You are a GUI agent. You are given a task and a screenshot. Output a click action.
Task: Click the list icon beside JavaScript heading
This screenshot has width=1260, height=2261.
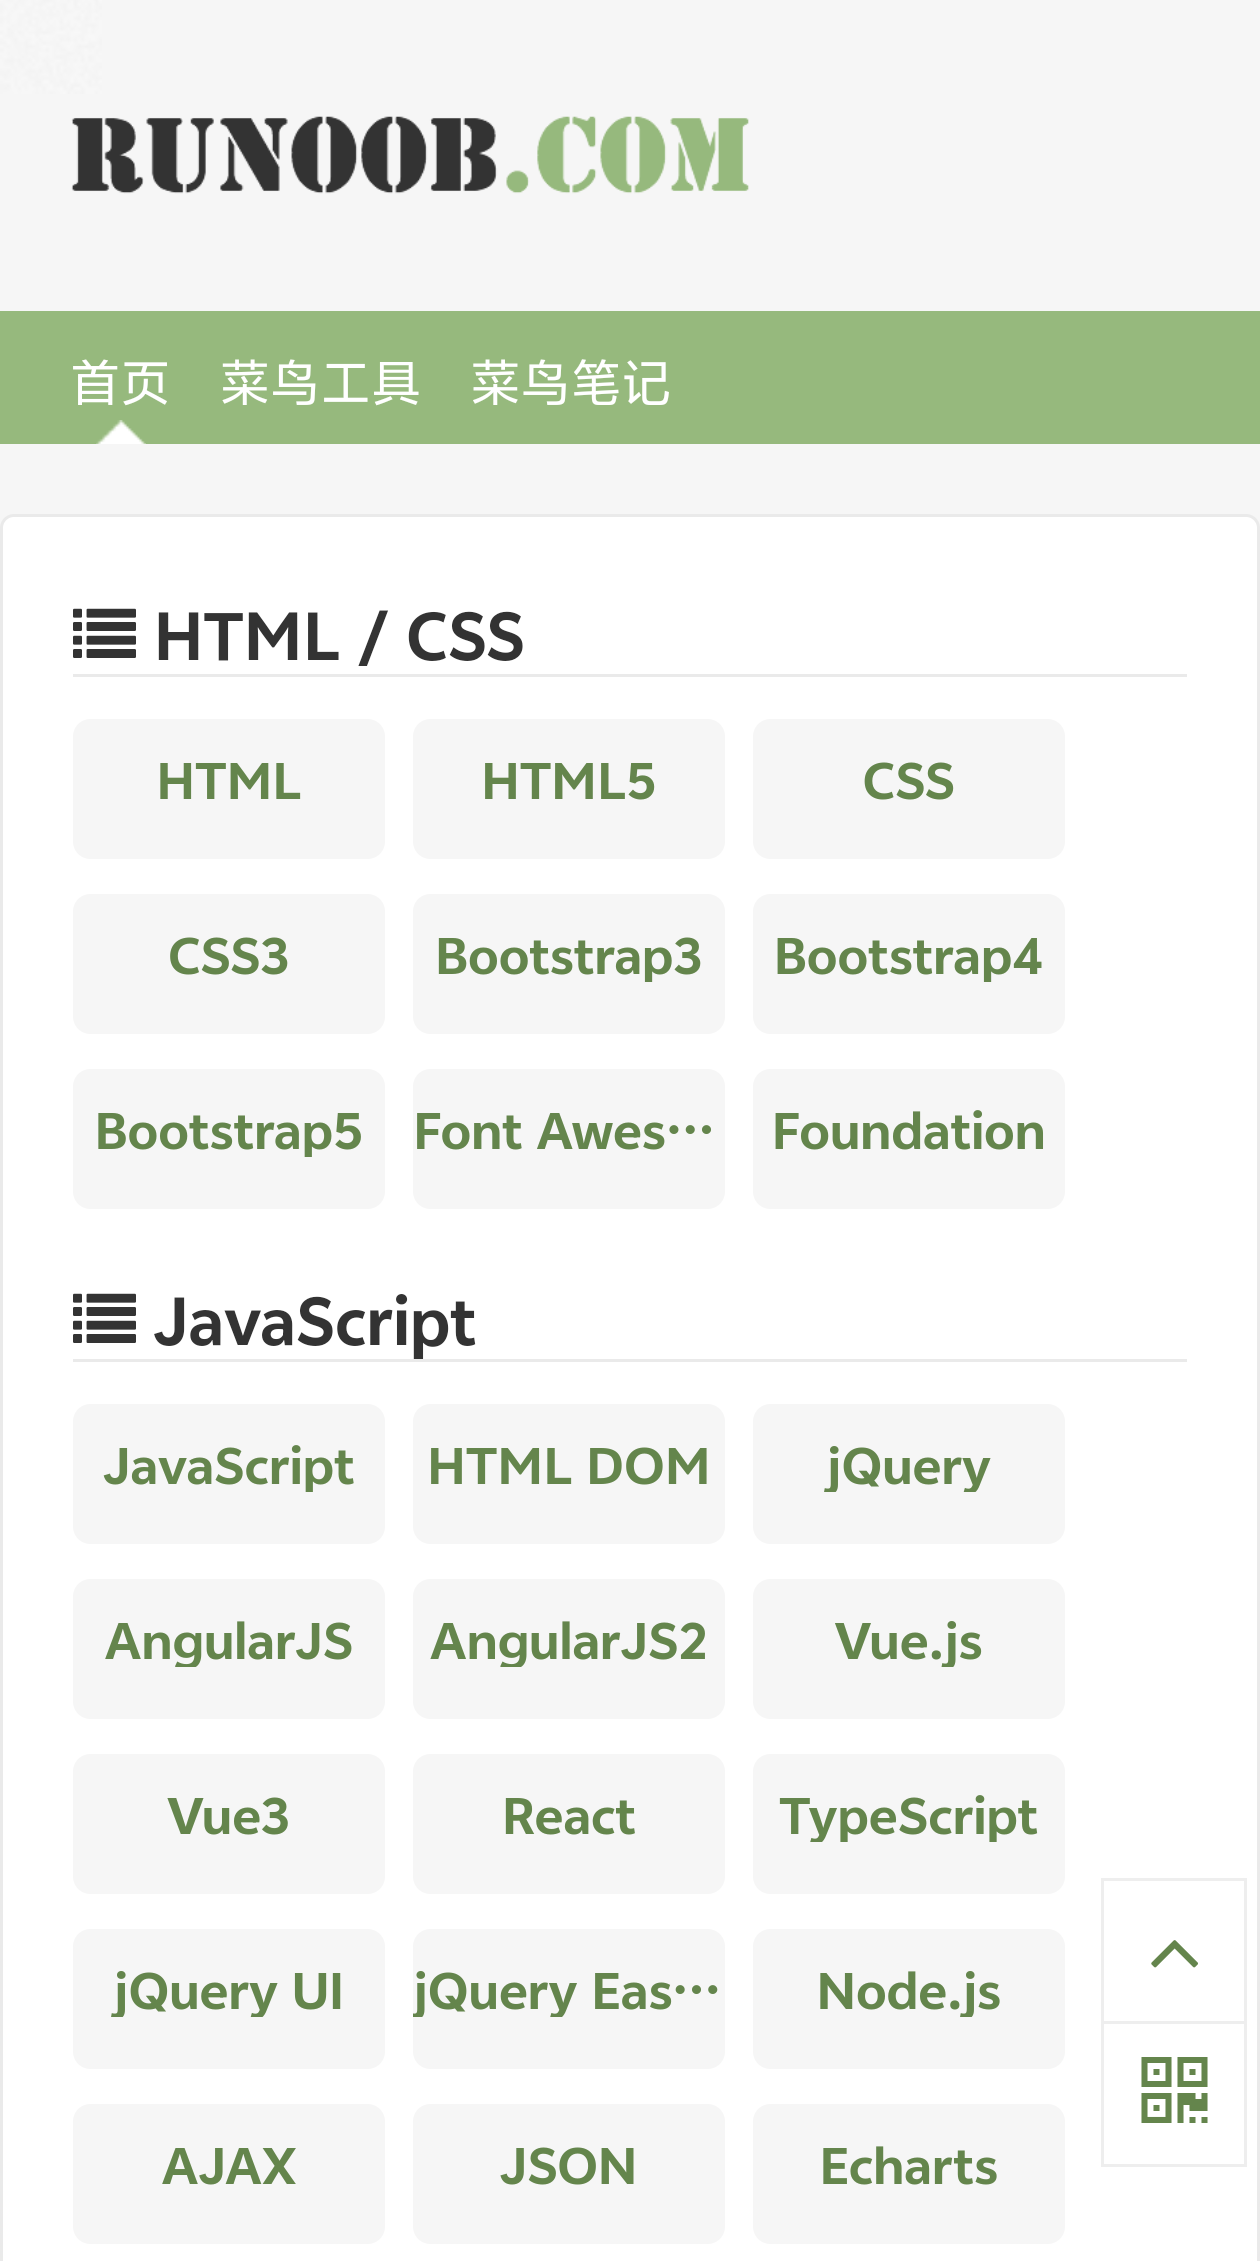point(104,1319)
